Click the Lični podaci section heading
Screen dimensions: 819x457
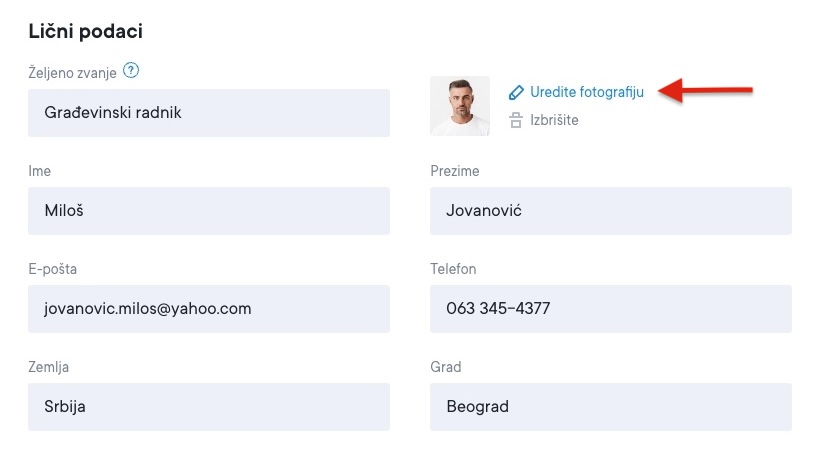[86, 31]
